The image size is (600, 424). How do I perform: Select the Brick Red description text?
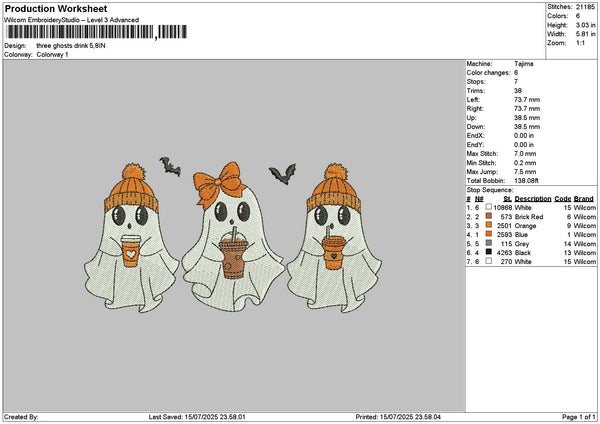529,217
